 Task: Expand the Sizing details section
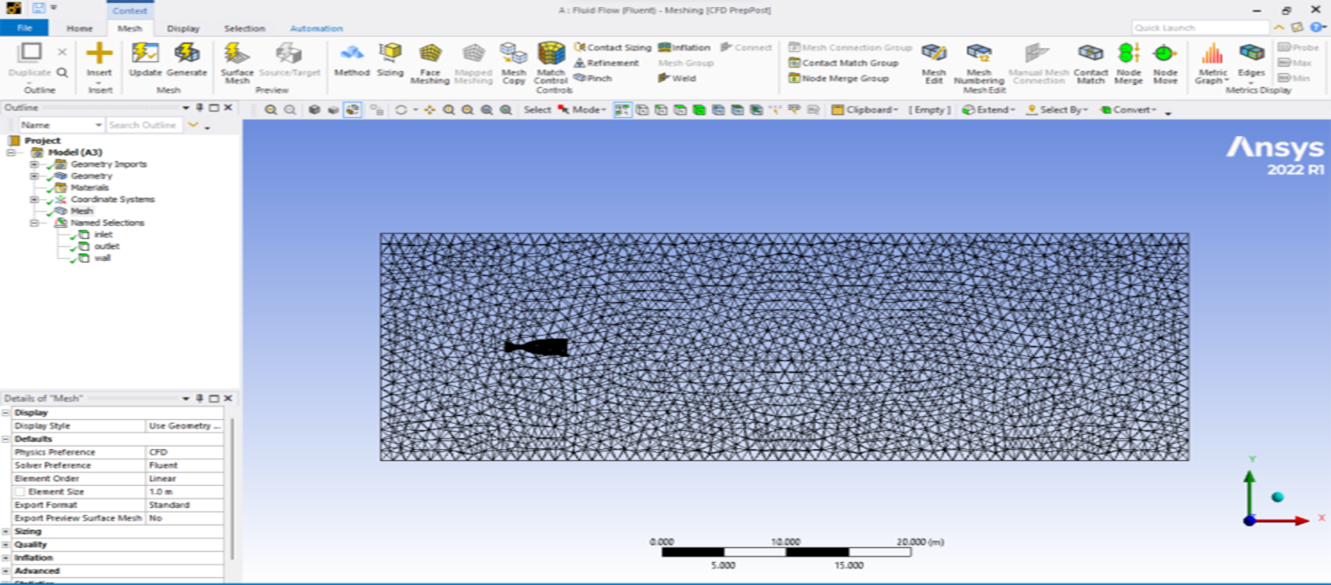pos(6,531)
